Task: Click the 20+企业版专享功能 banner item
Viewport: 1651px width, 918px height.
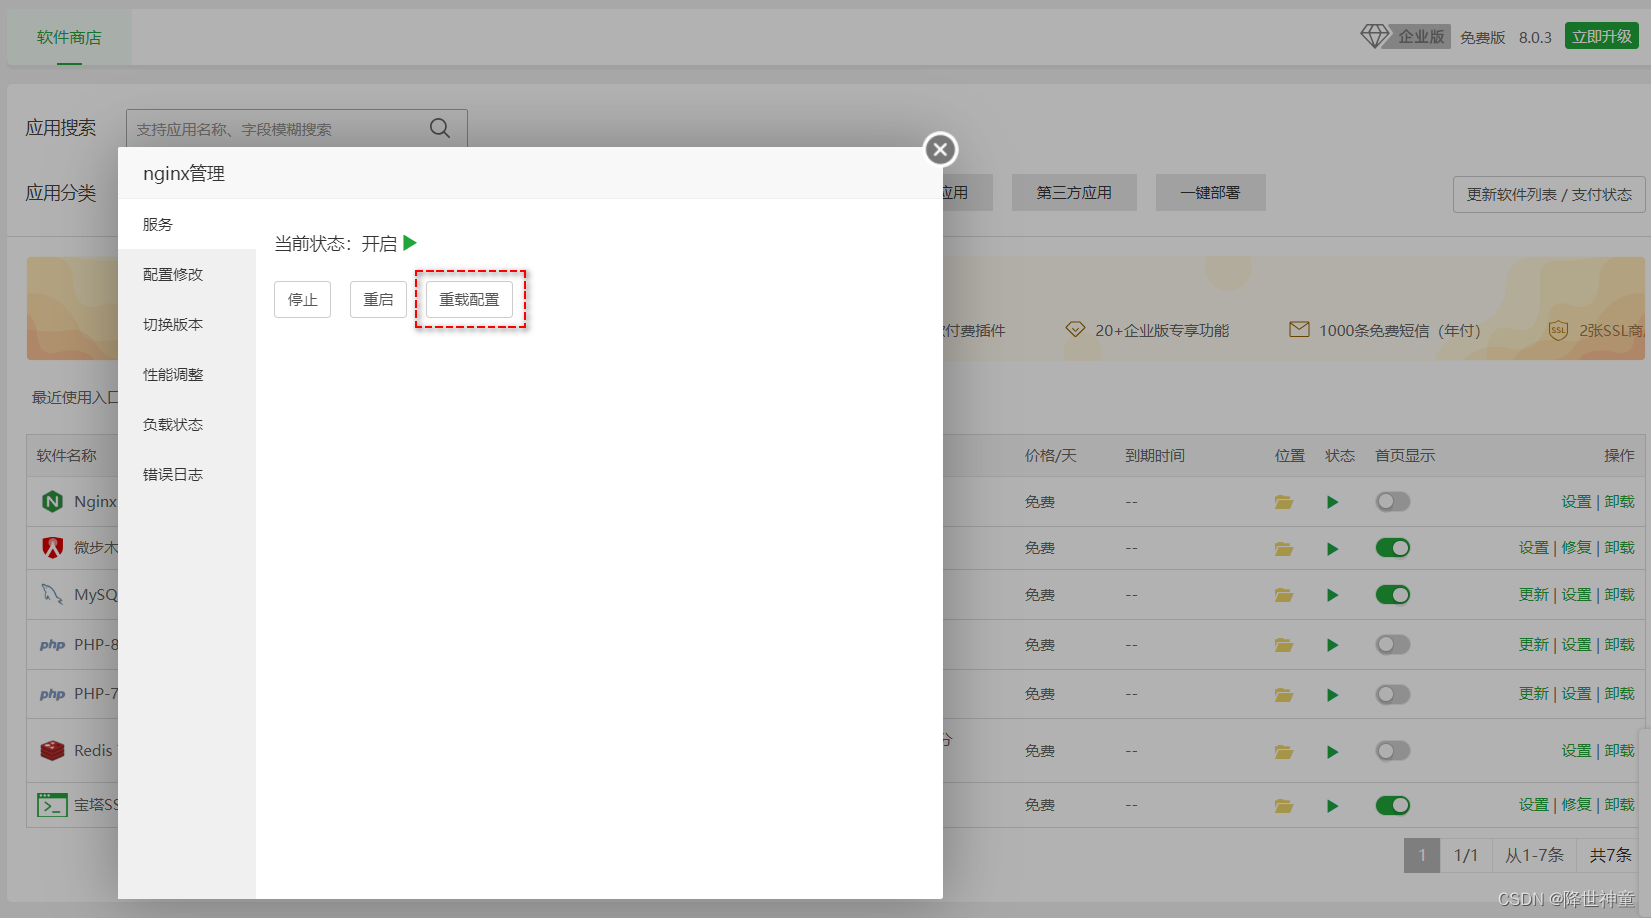Action: (x=1147, y=330)
